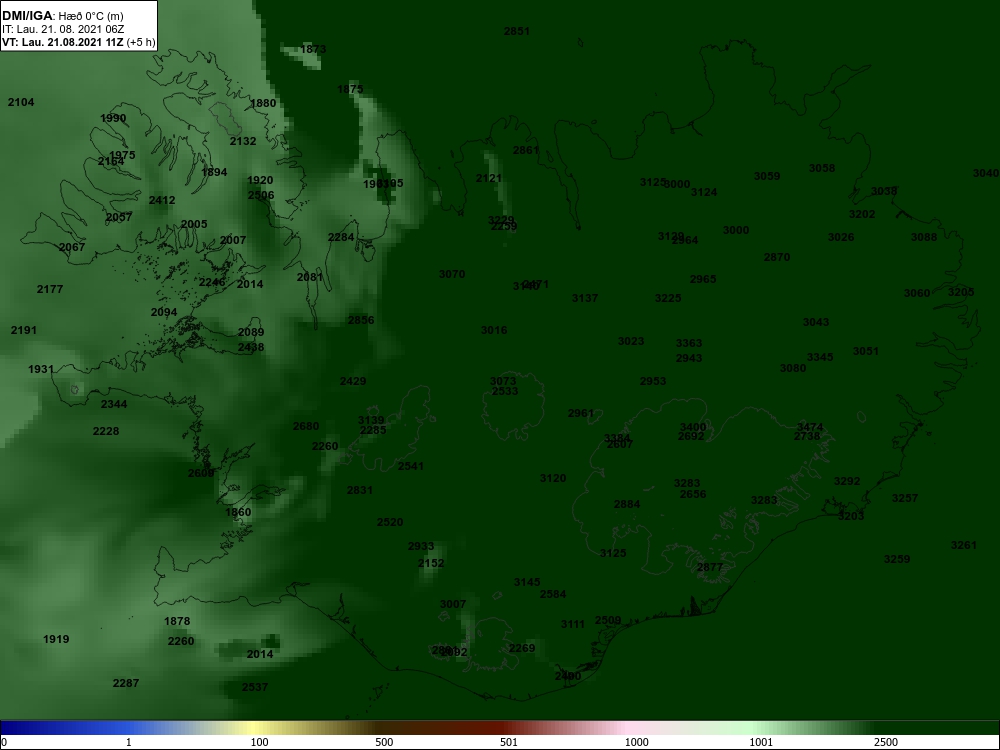The width and height of the screenshot is (1000, 750).
Task: Click the map value 3058
Action: tap(822, 168)
